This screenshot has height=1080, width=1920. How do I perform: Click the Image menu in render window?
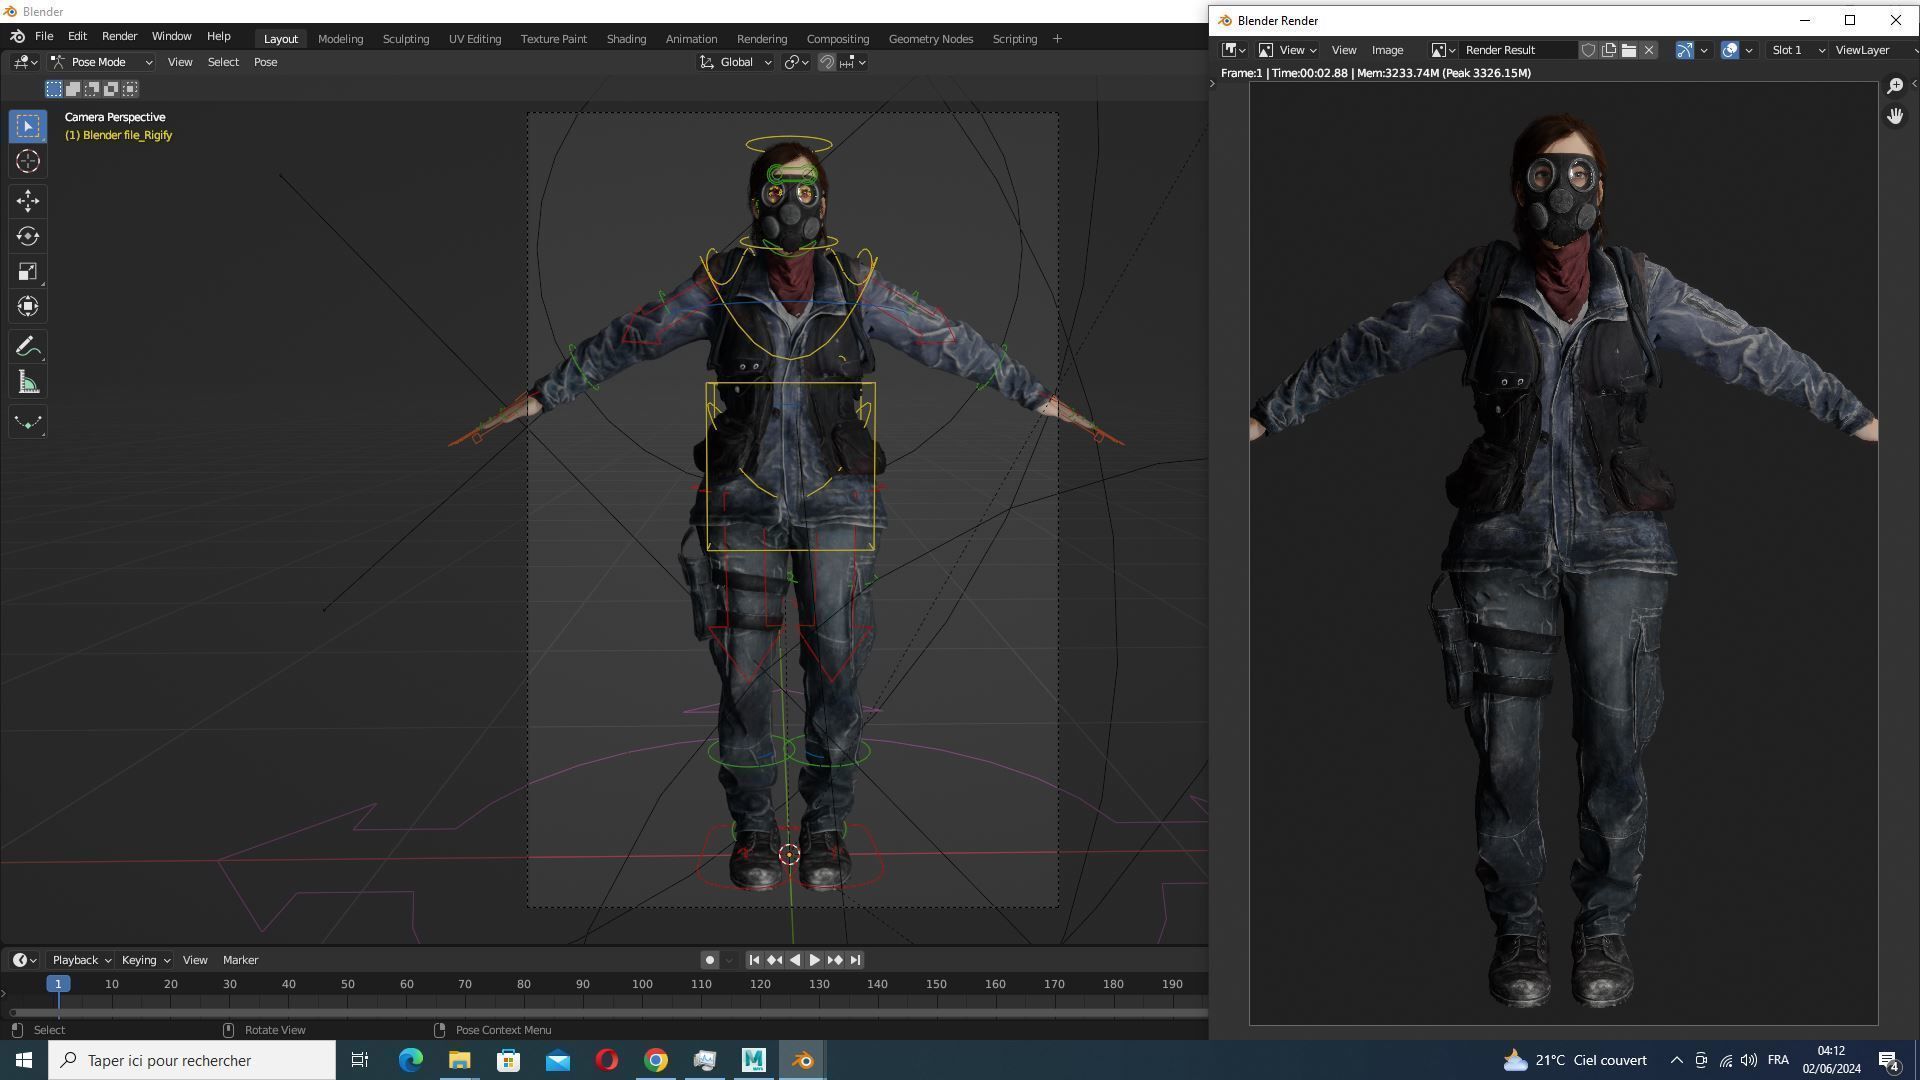click(x=1386, y=50)
